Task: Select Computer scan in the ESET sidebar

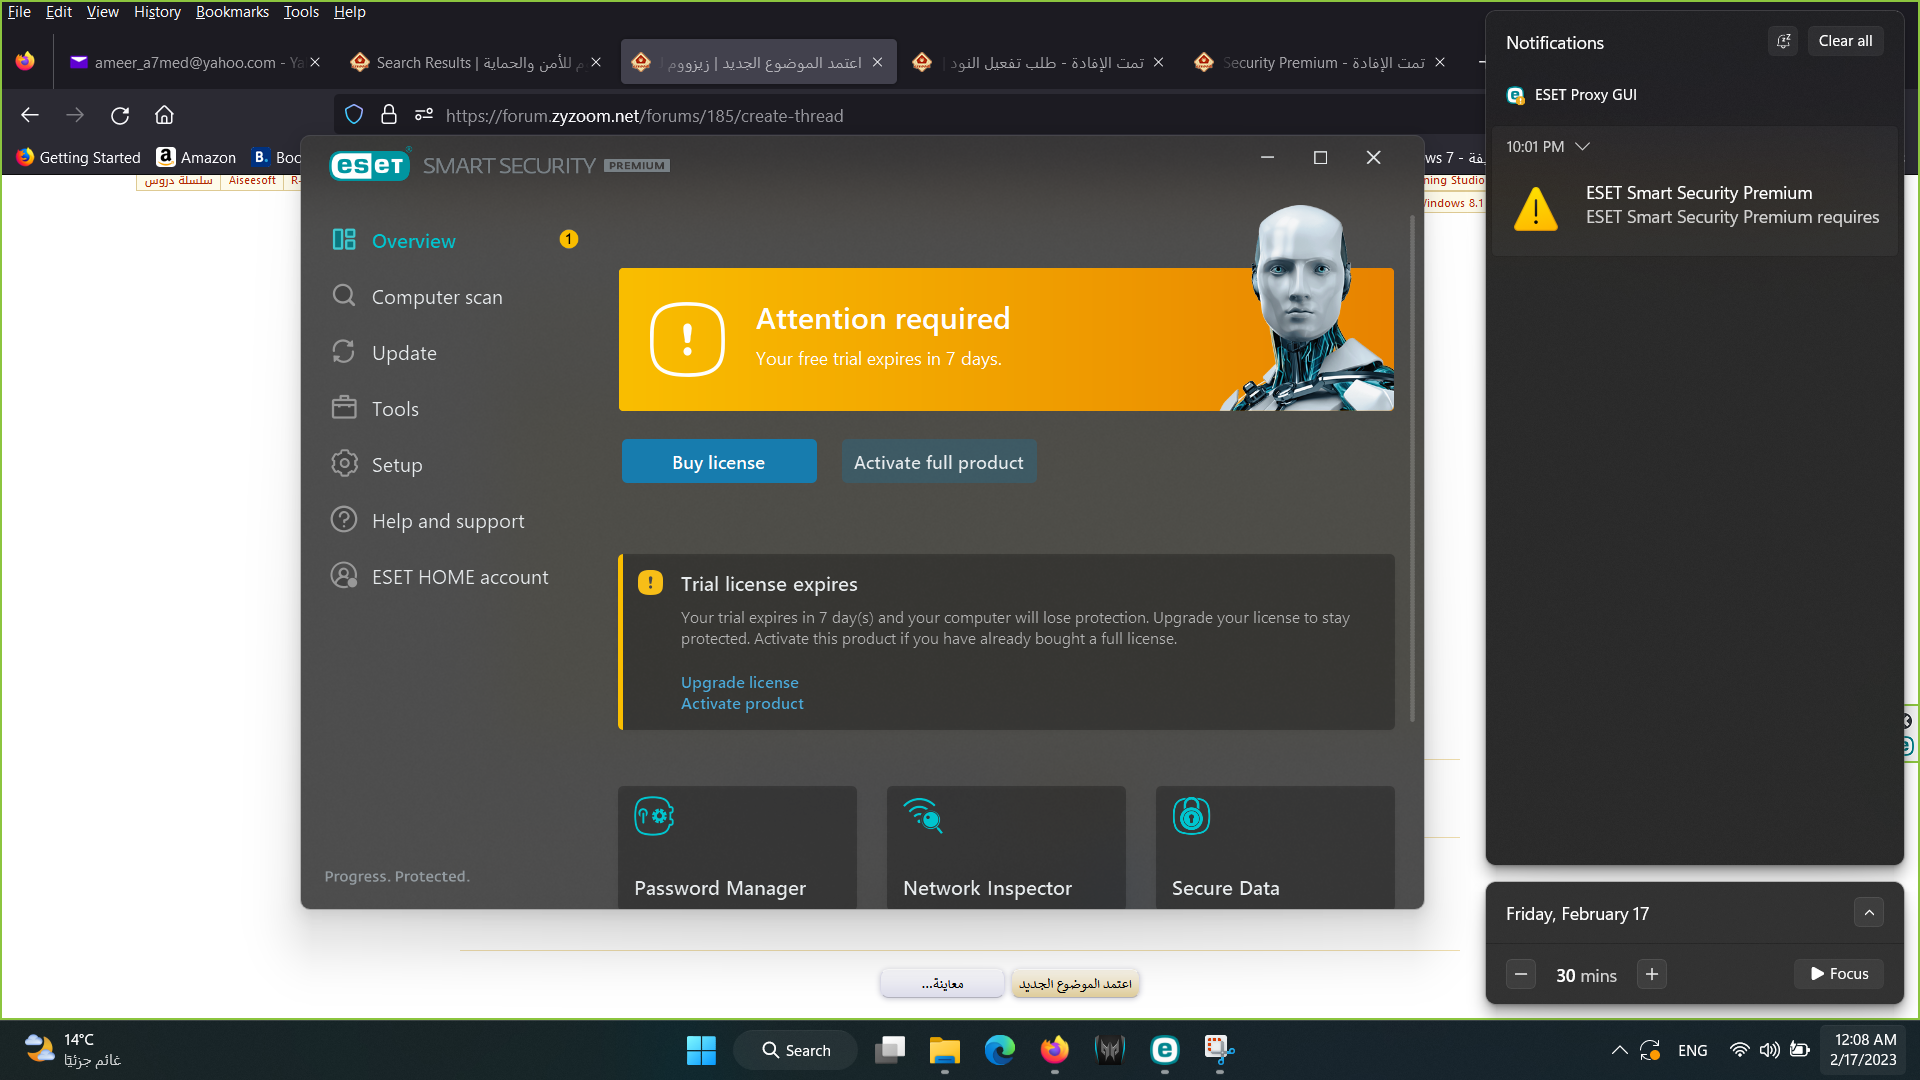Action: coord(437,297)
